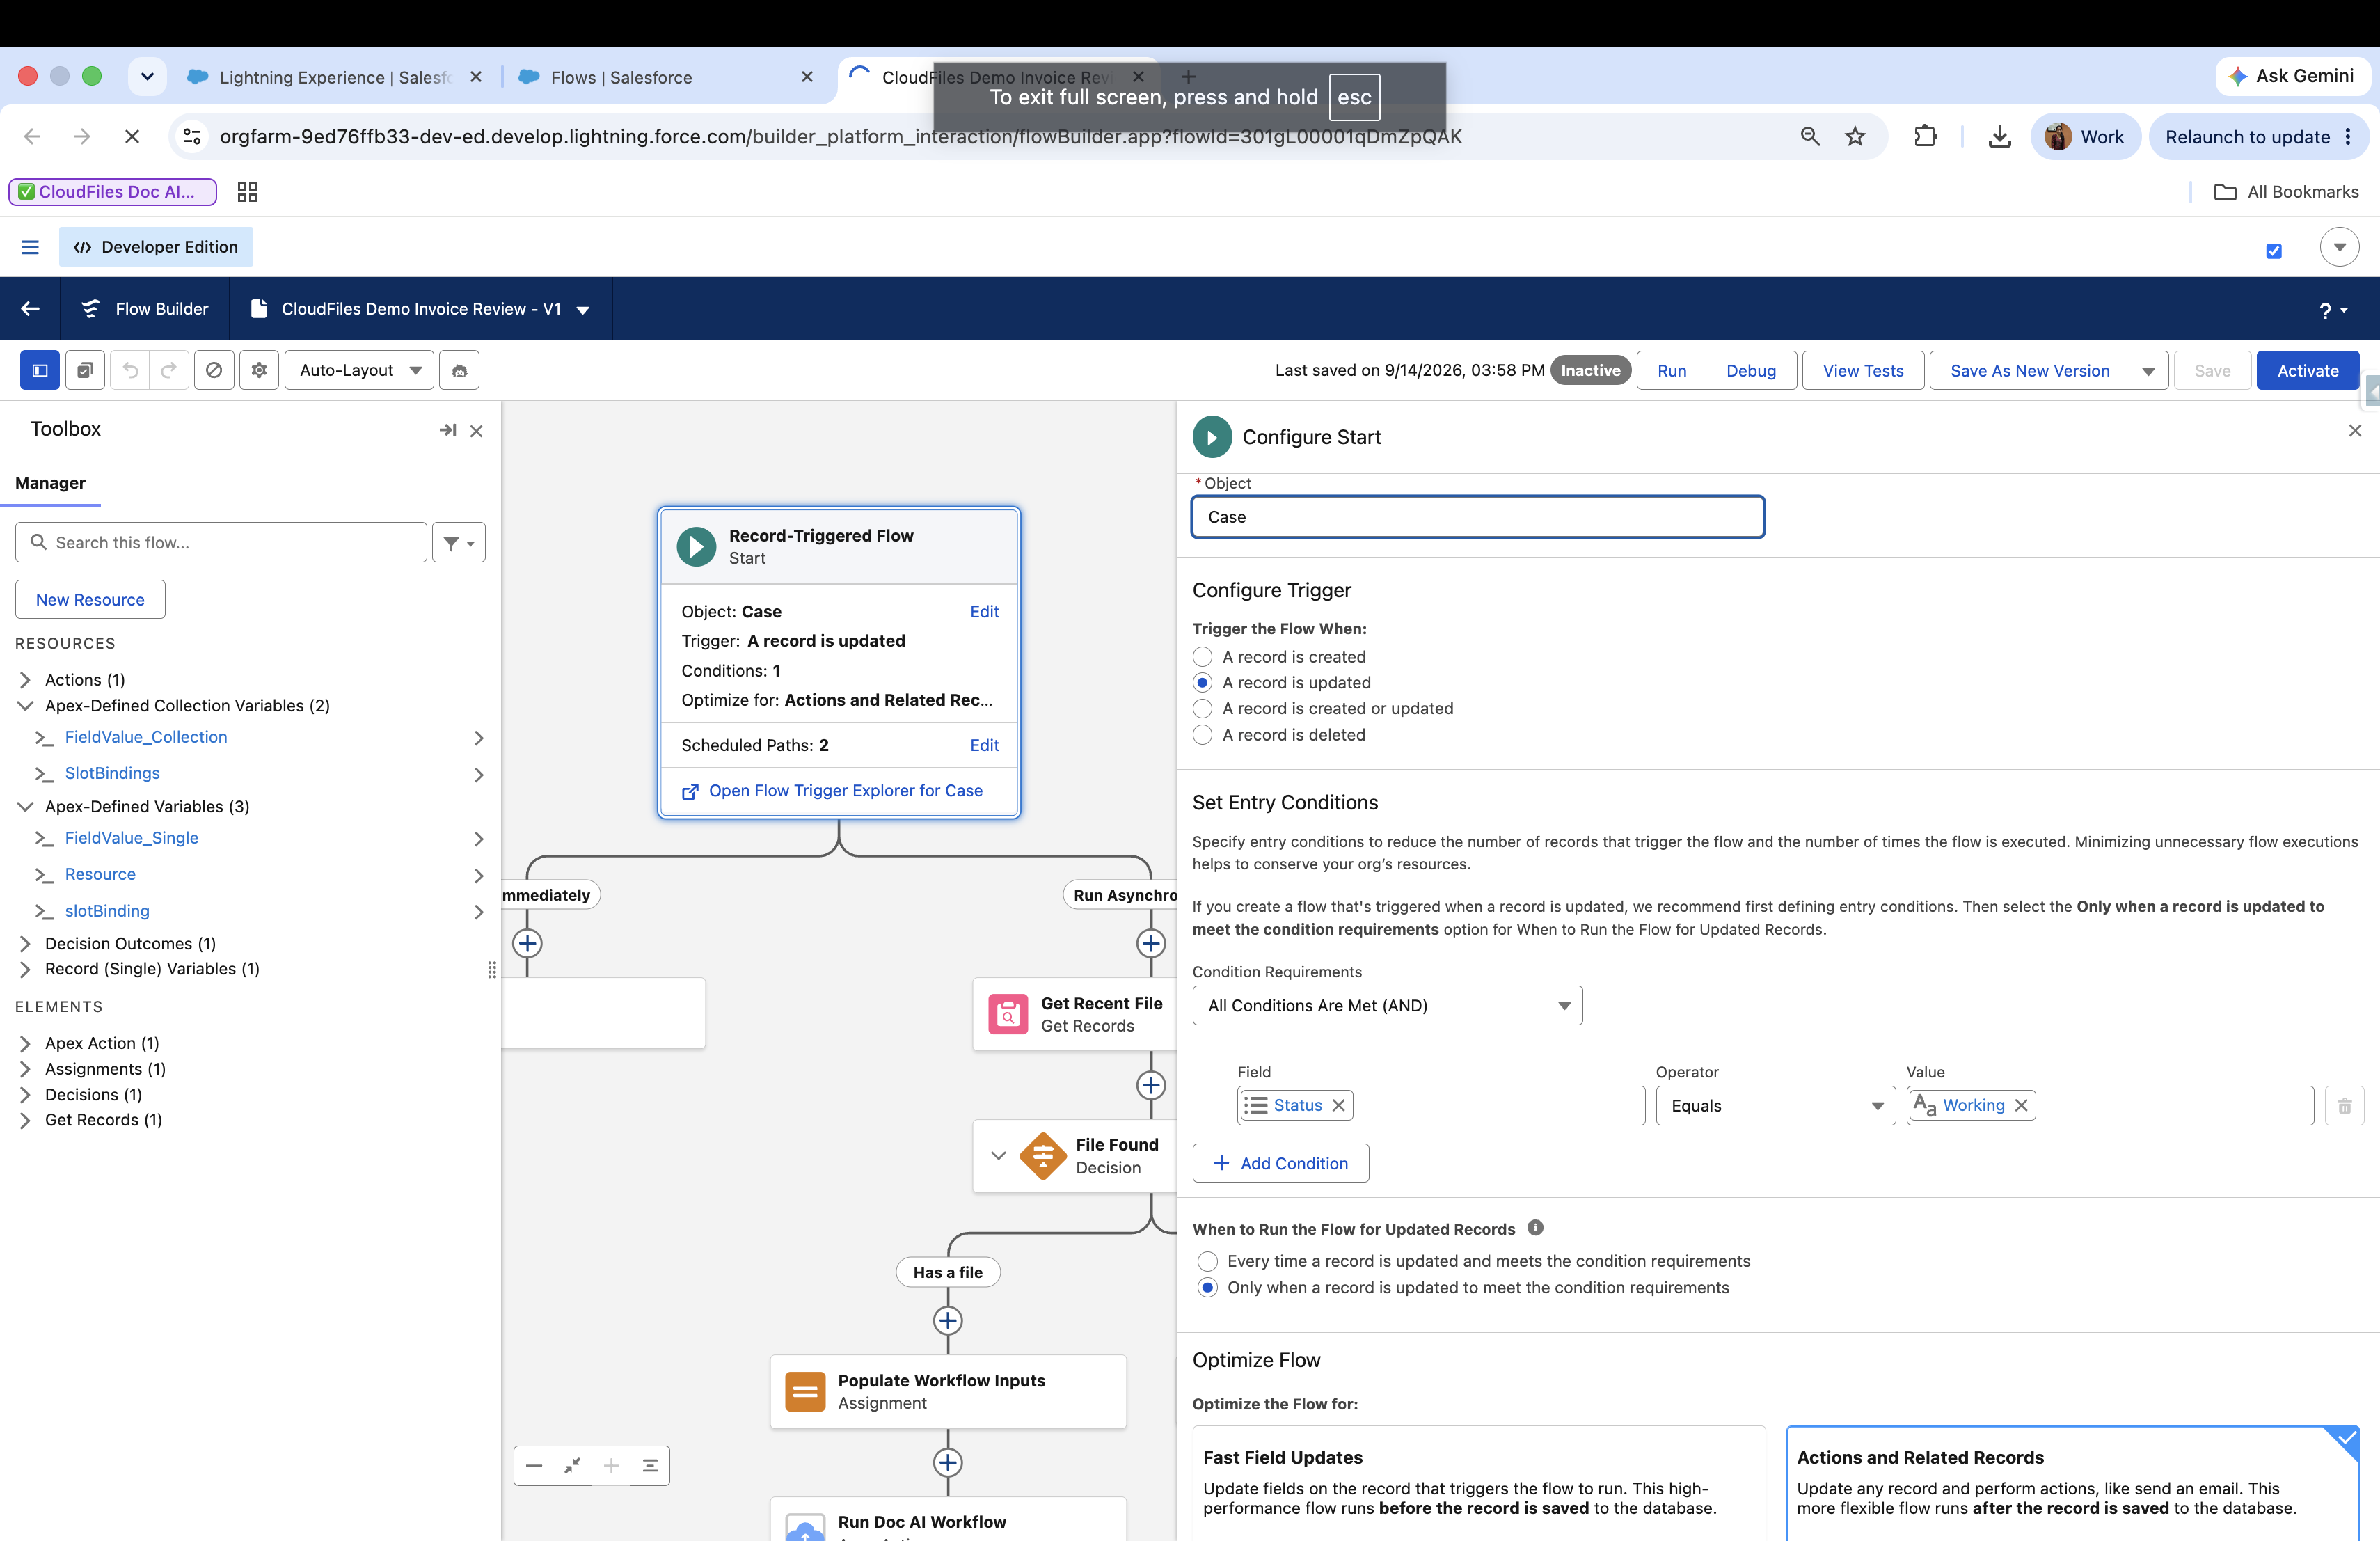Screen dimensions: 2380x1541
Task: Open a new browser tab
Action: pyautogui.click(x=1188, y=76)
